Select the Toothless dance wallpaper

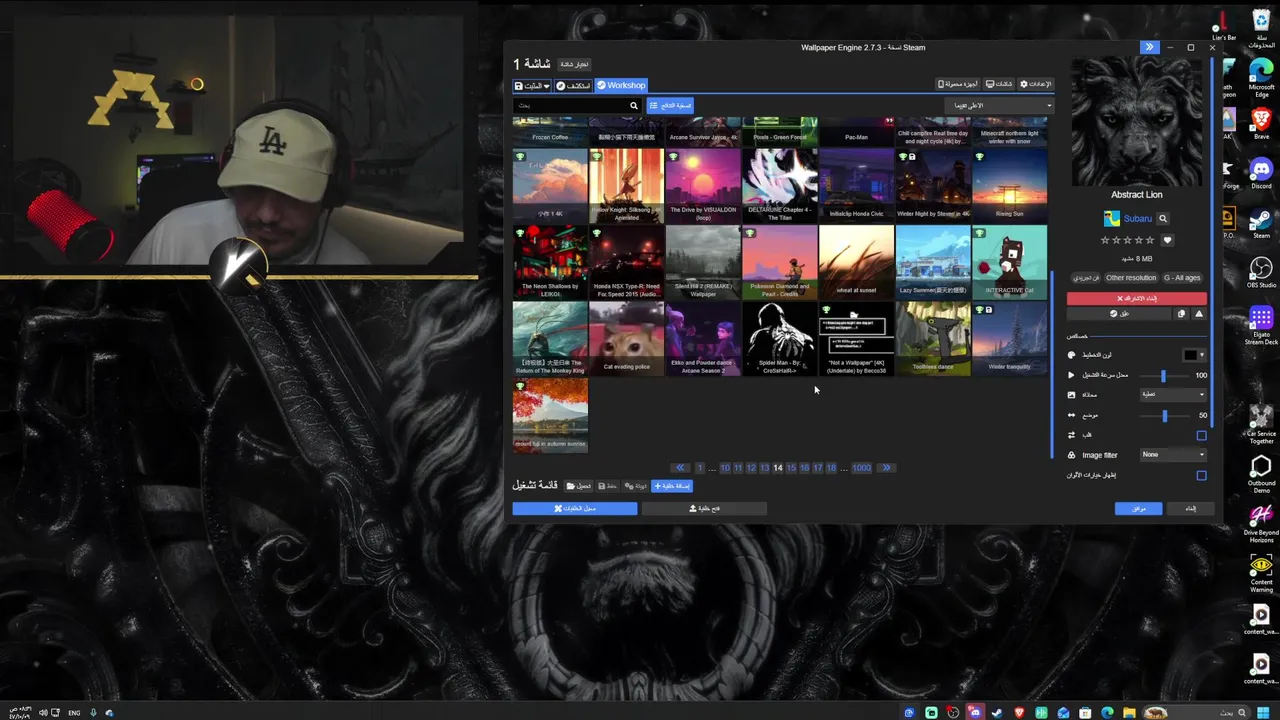pyautogui.click(x=933, y=339)
